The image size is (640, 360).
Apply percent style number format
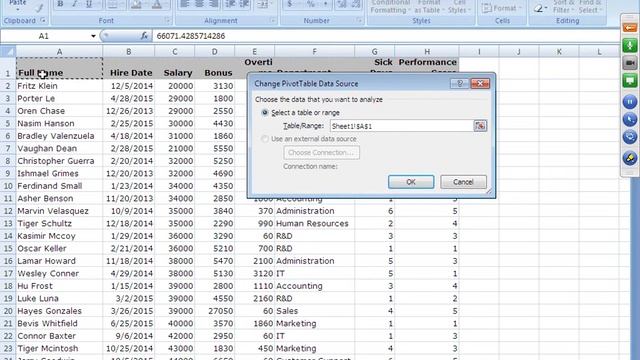311,4
